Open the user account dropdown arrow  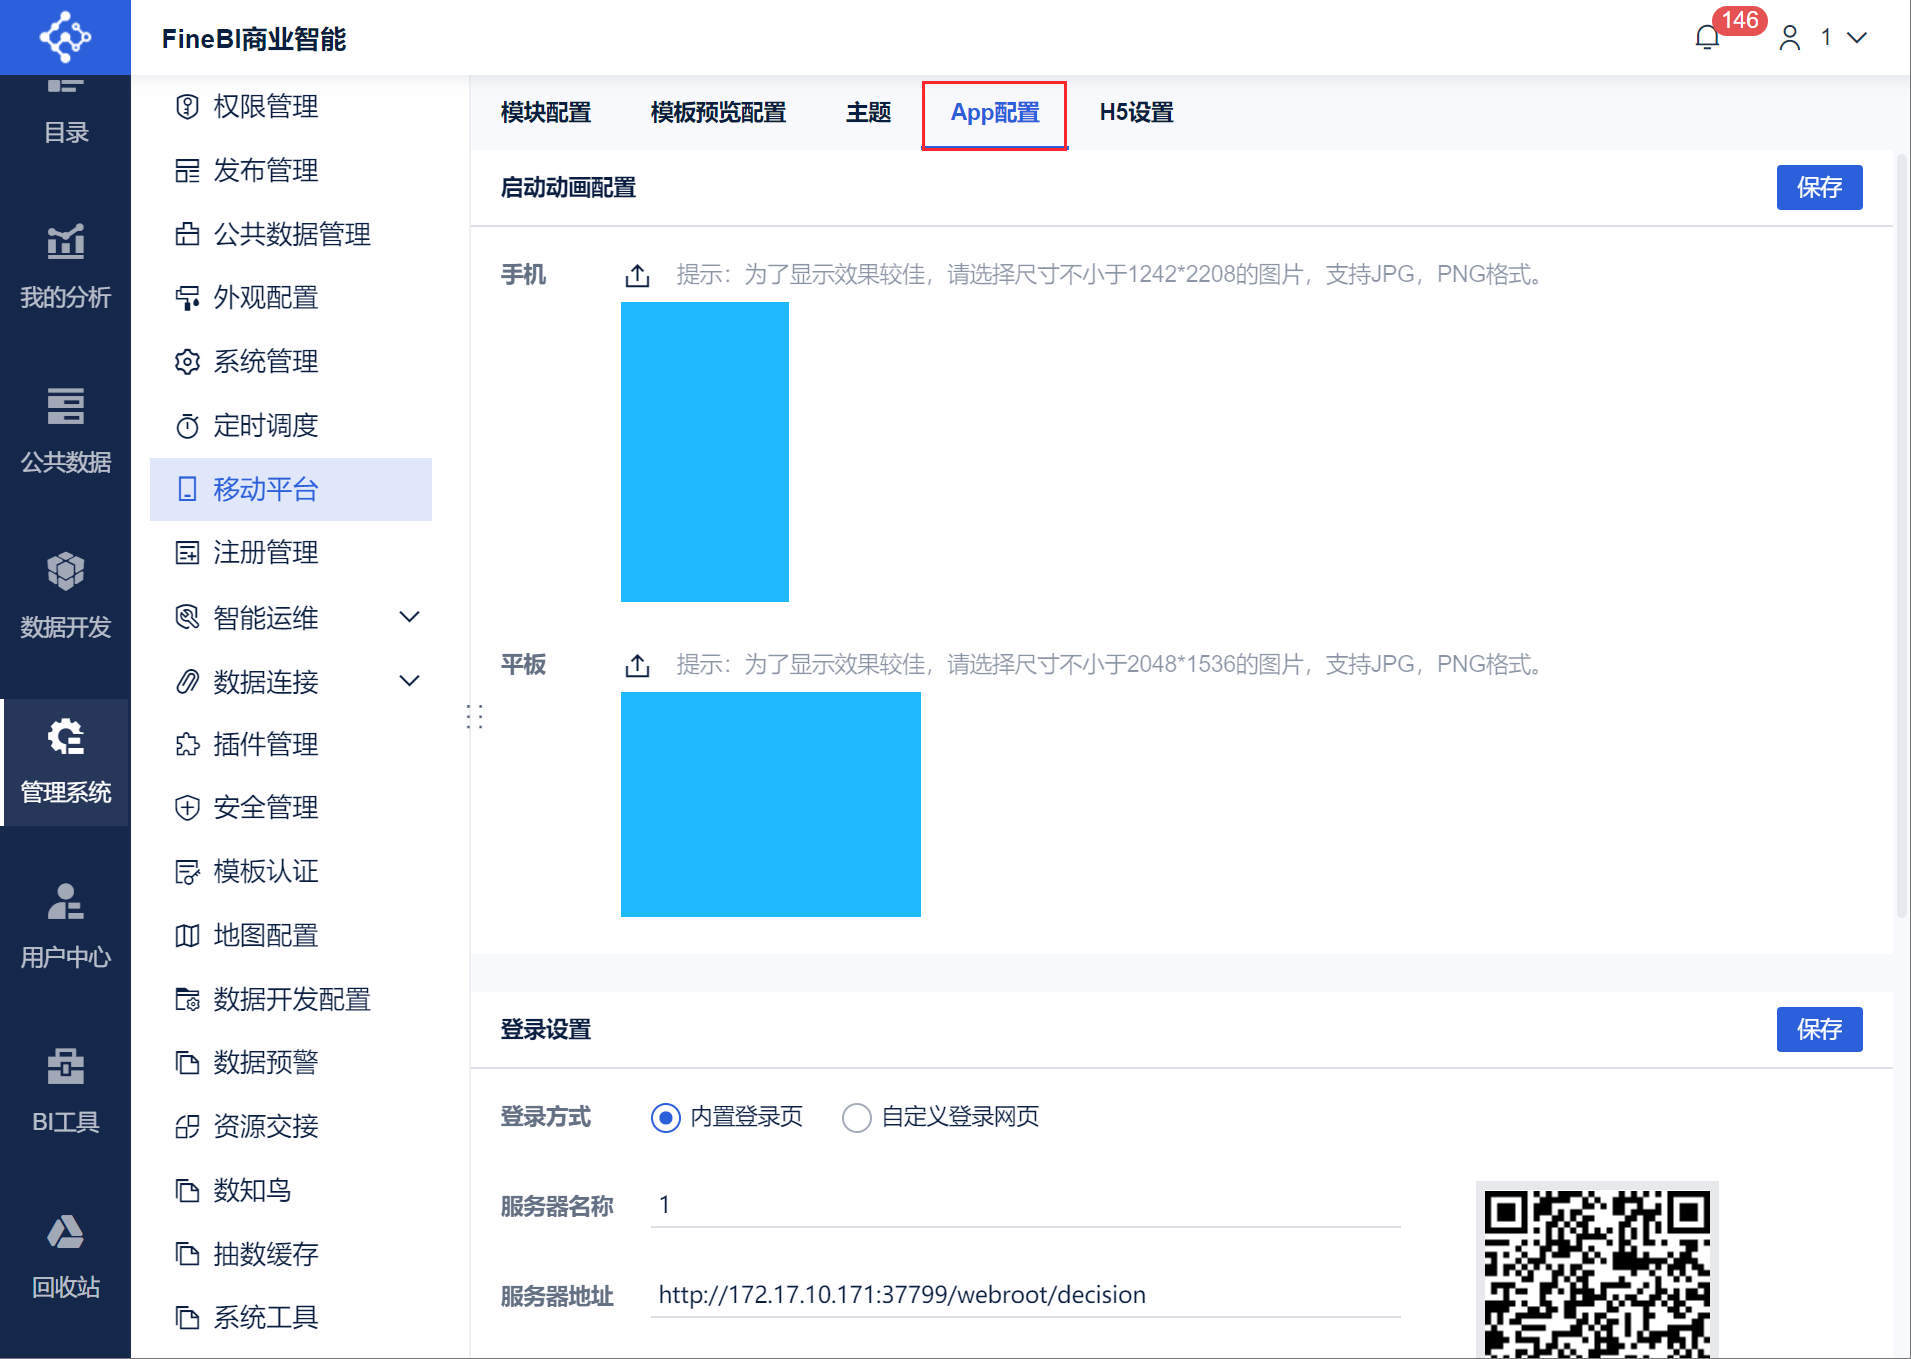click(1857, 38)
